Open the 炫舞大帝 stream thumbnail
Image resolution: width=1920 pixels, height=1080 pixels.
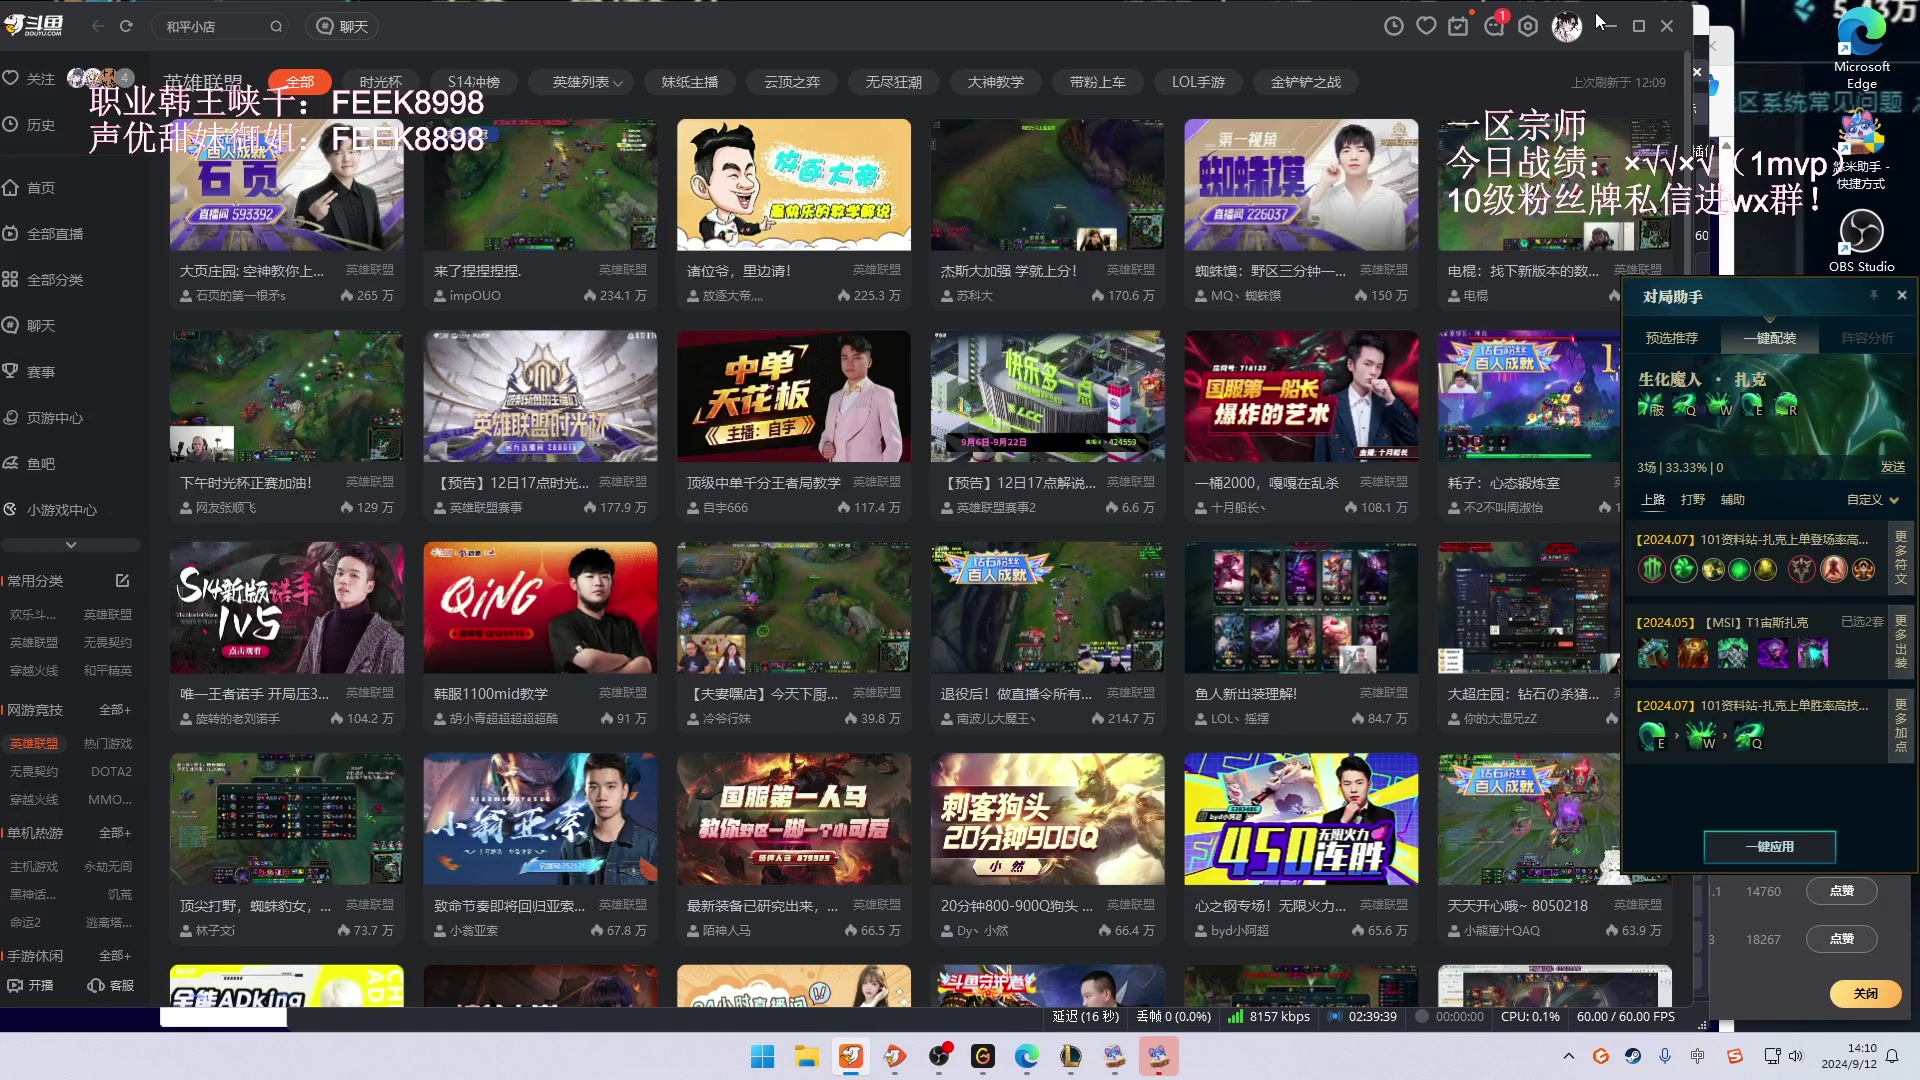(x=794, y=185)
